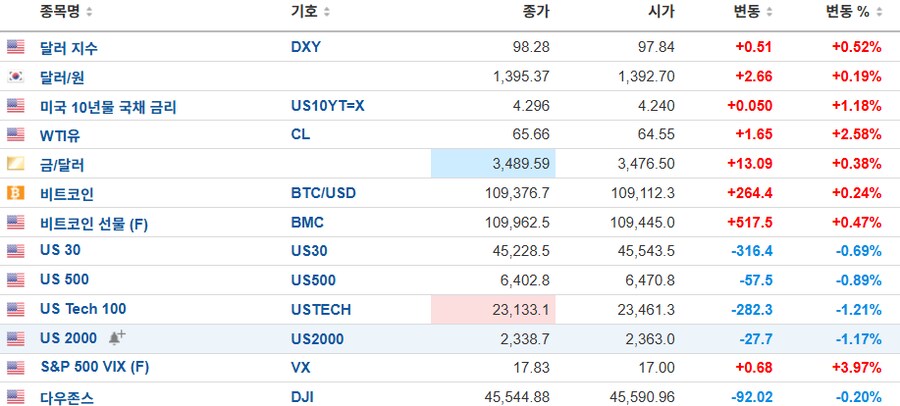
Task: Click the flag icon beside US Tech 100
Action: [15, 310]
